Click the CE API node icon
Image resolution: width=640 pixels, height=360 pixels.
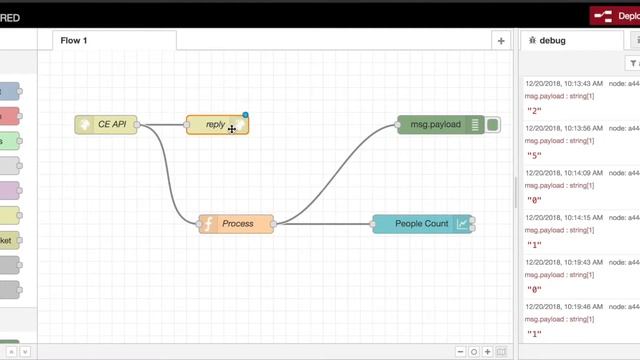pyautogui.click(x=84, y=124)
